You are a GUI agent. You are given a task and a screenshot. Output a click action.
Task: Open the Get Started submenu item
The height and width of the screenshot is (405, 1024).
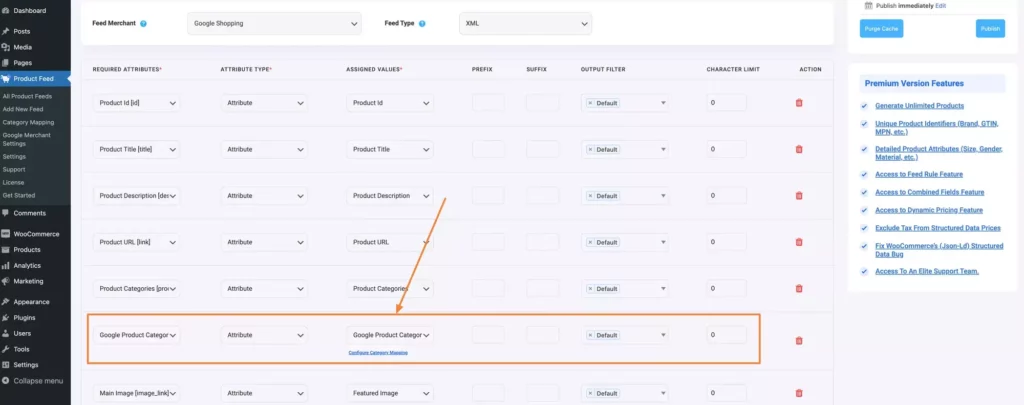(x=19, y=195)
